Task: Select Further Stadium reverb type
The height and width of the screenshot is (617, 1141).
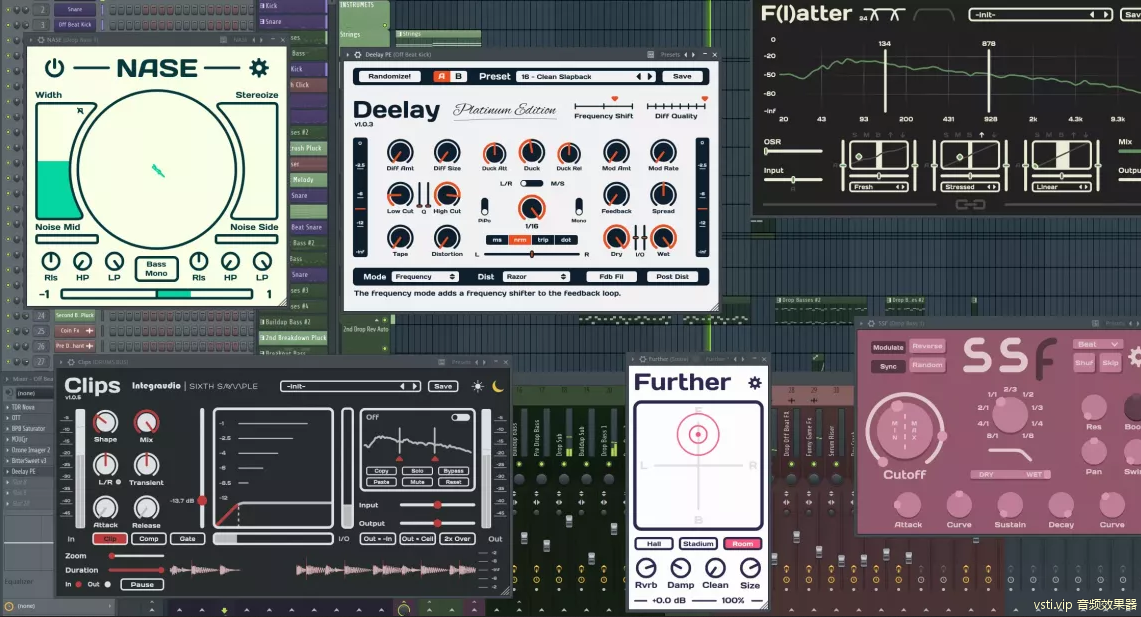Action: [698, 544]
